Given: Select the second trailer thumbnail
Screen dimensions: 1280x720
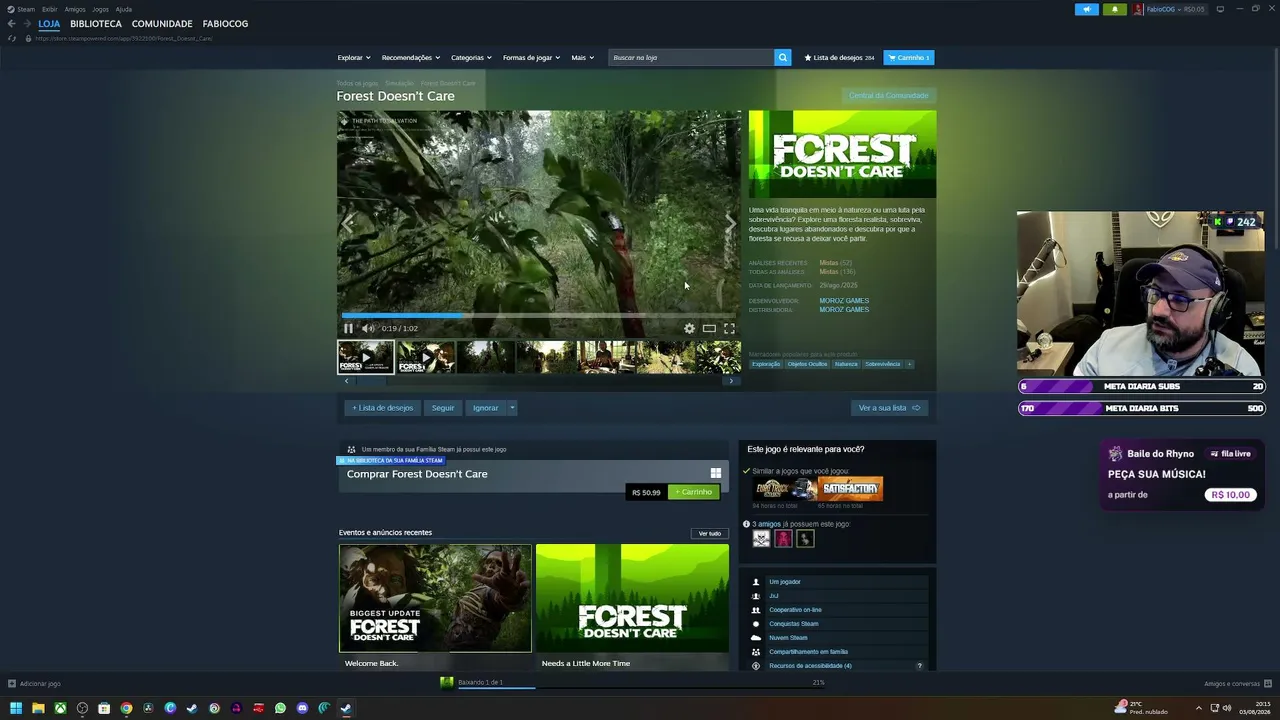Looking at the screenshot, I should click(x=426, y=357).
